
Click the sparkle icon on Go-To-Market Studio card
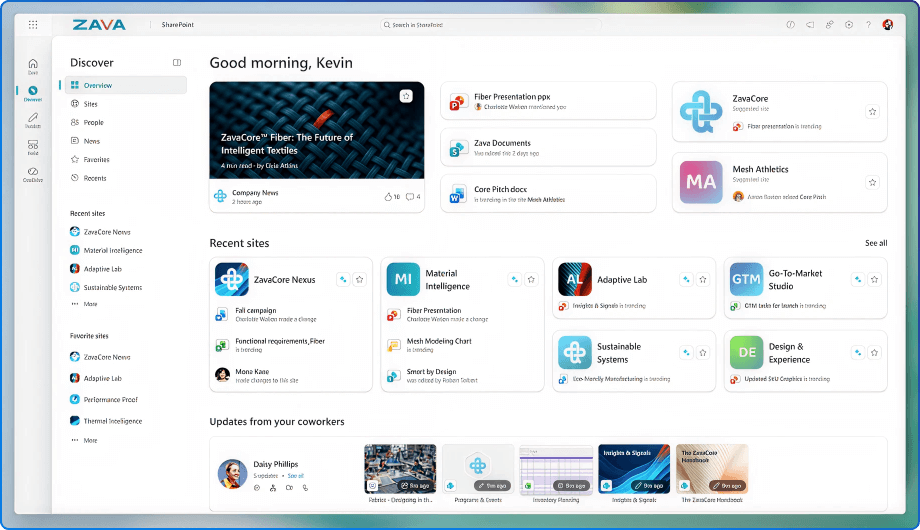[858, 279]
